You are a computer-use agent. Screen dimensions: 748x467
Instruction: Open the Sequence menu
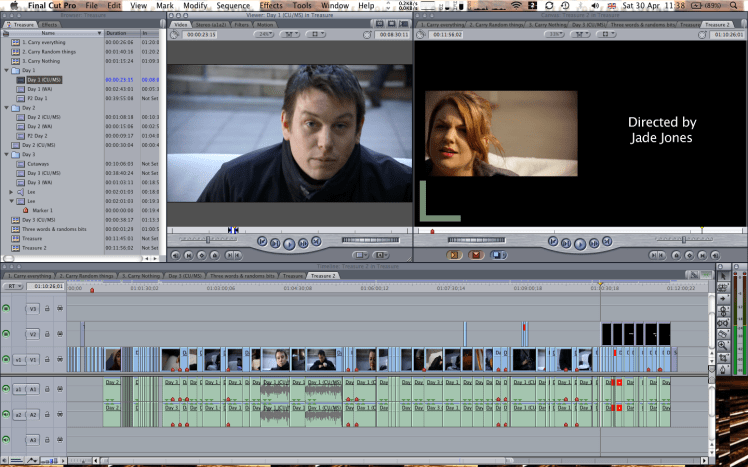233,6
